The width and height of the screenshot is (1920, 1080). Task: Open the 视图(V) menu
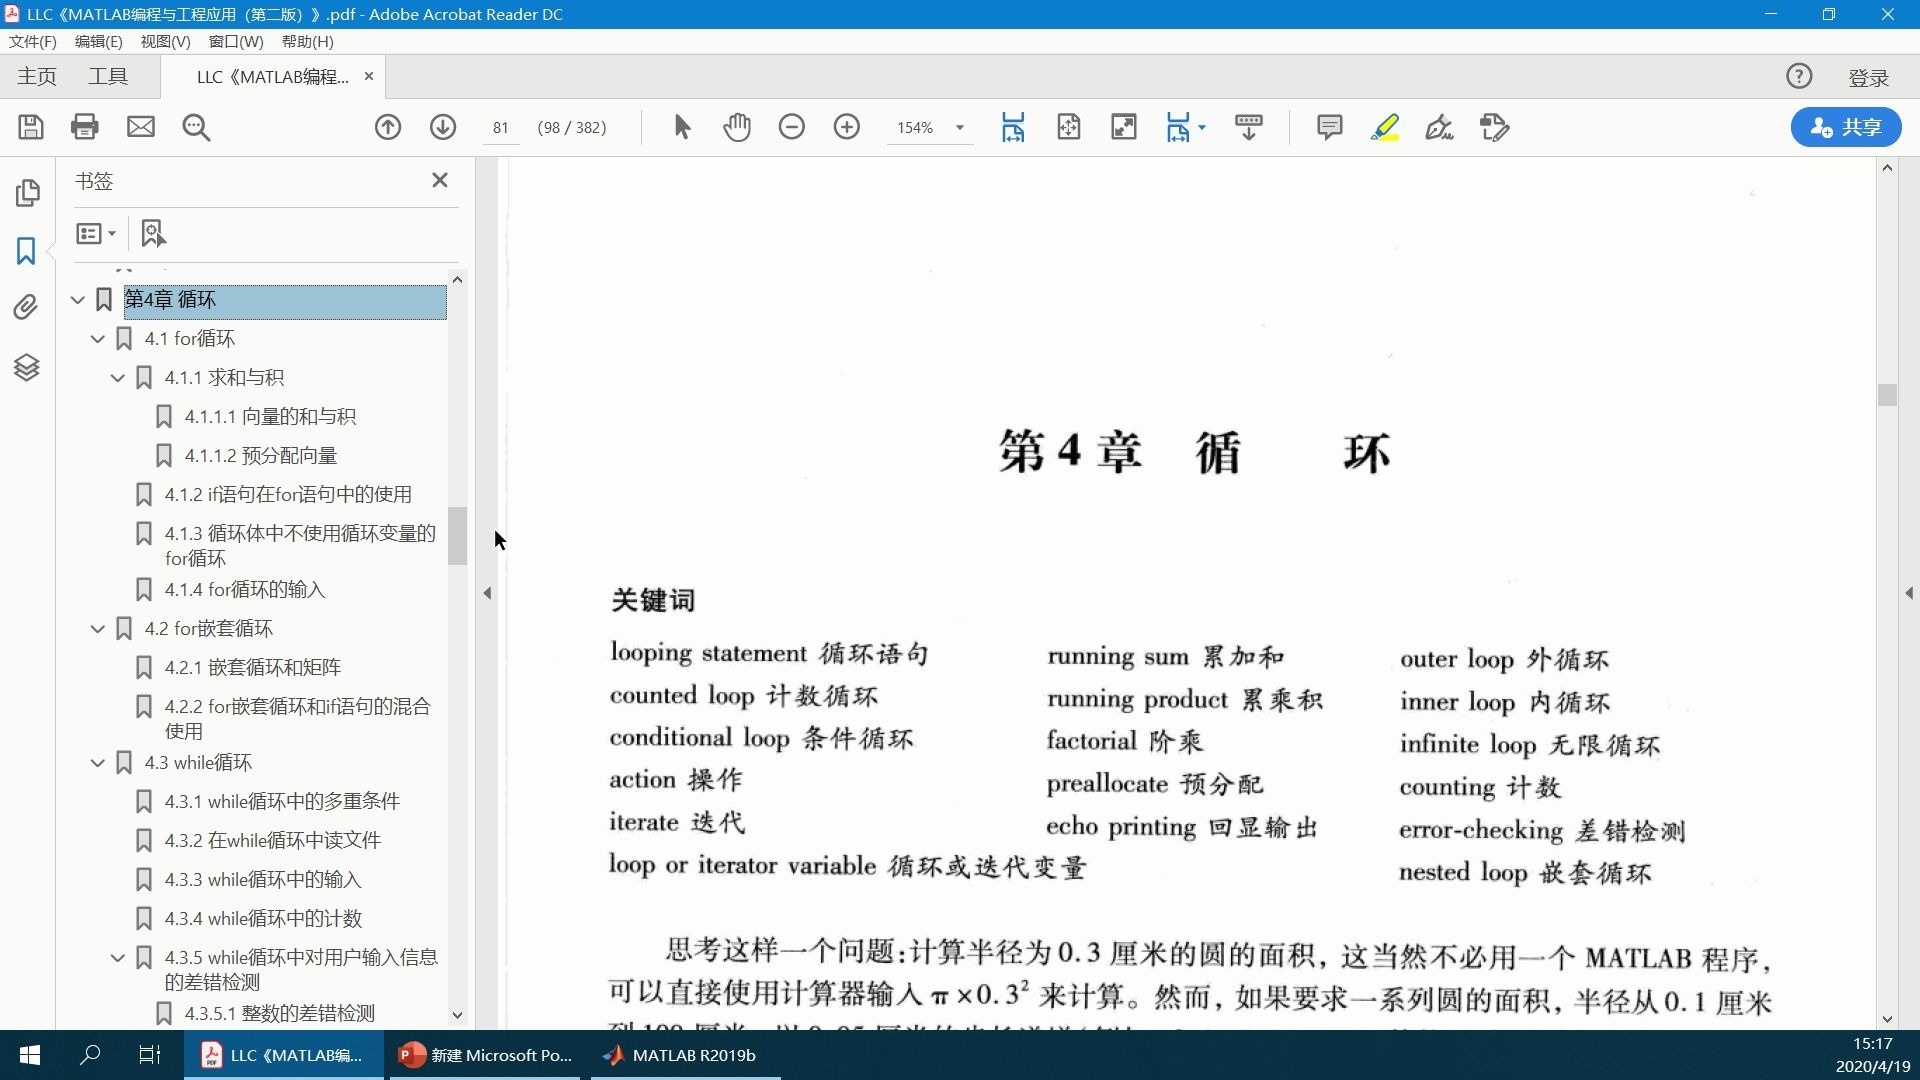pyautogui.click(x=166, y=41)
